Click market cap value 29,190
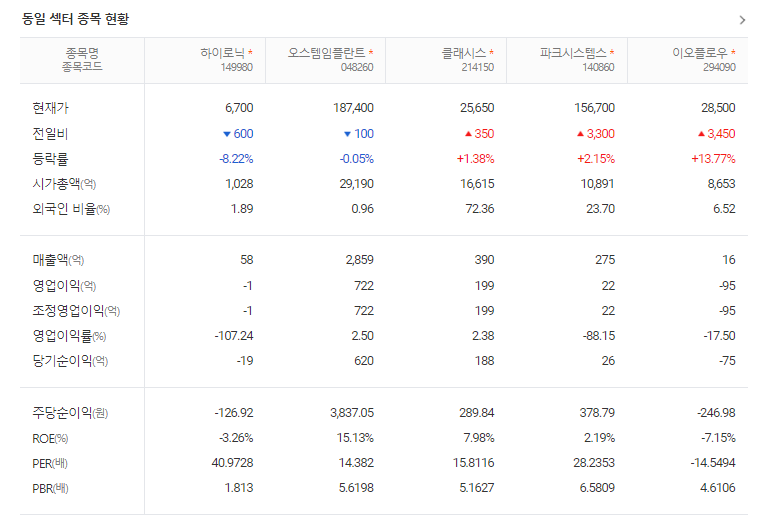762x517 pixels. coord(357,184)
